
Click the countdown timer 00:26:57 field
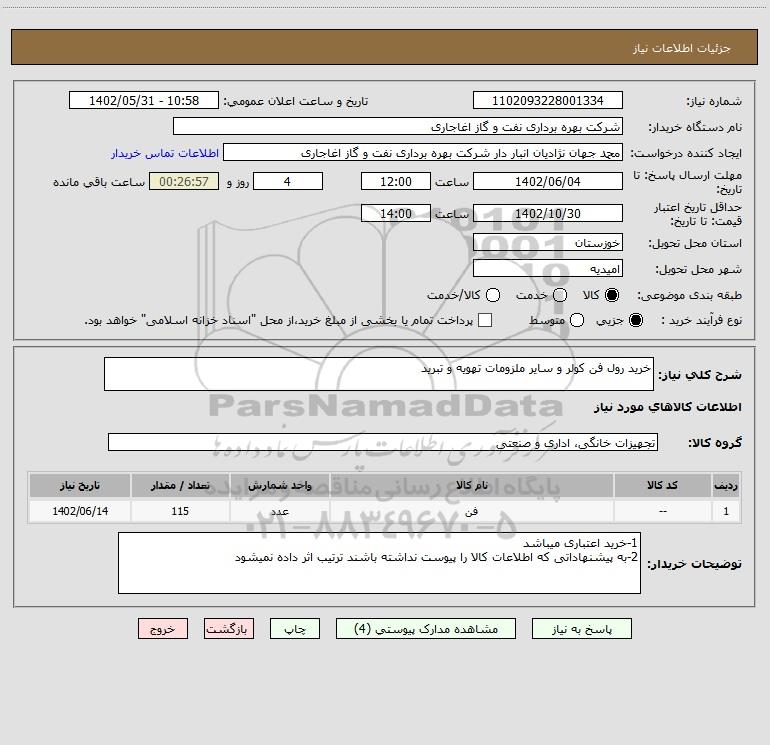pos(184,181)
